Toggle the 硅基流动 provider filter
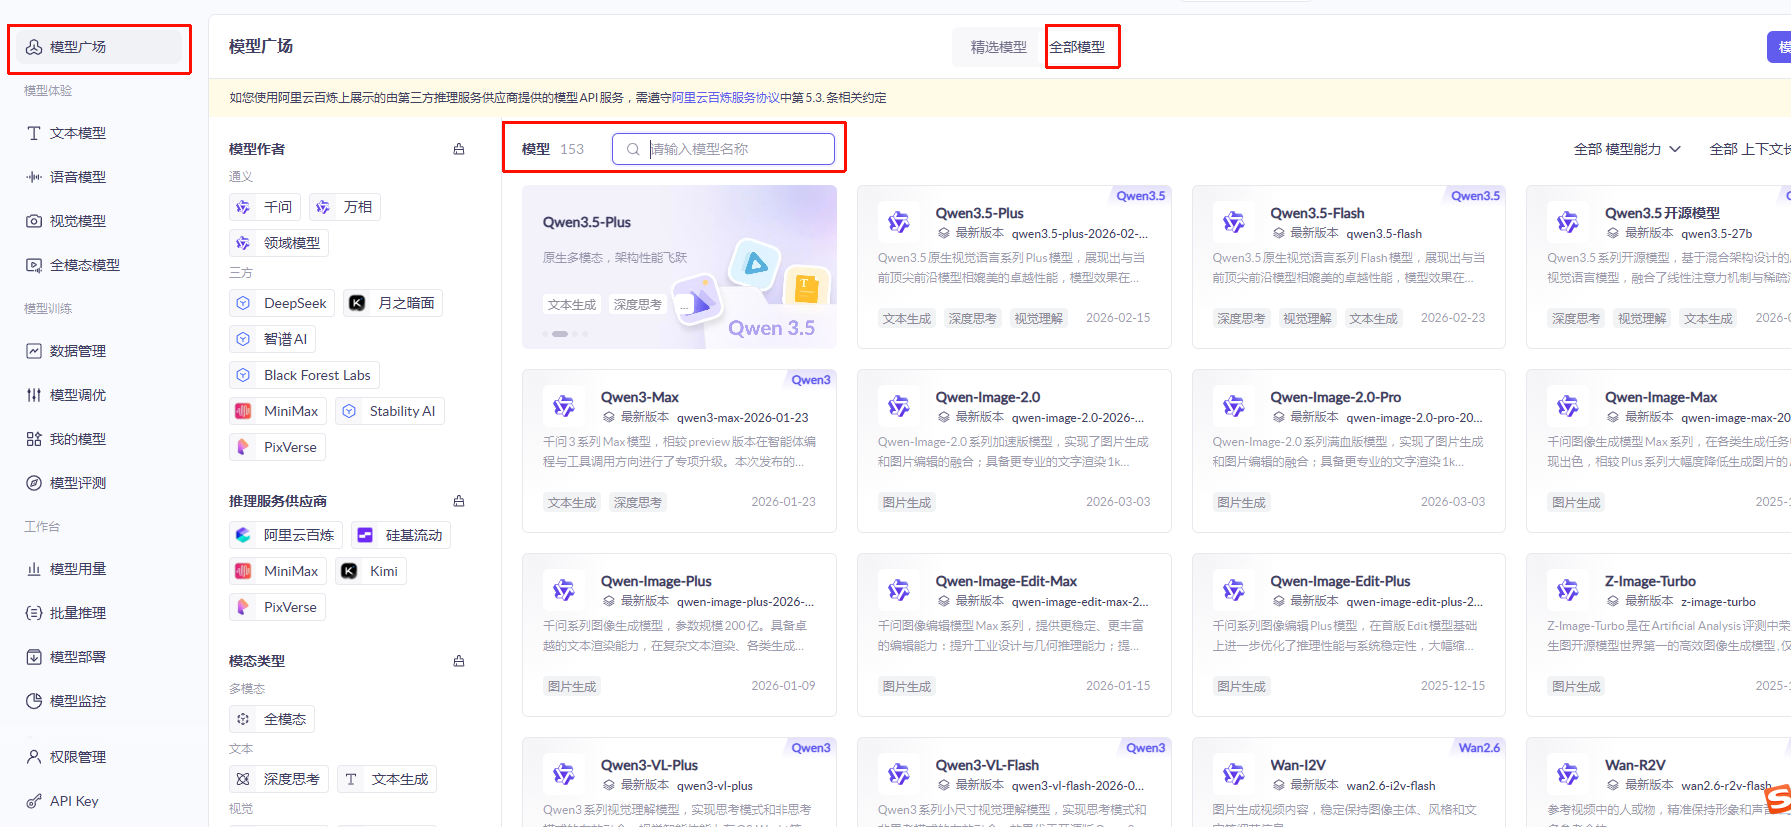1791x827 pixels. point(400,535)
